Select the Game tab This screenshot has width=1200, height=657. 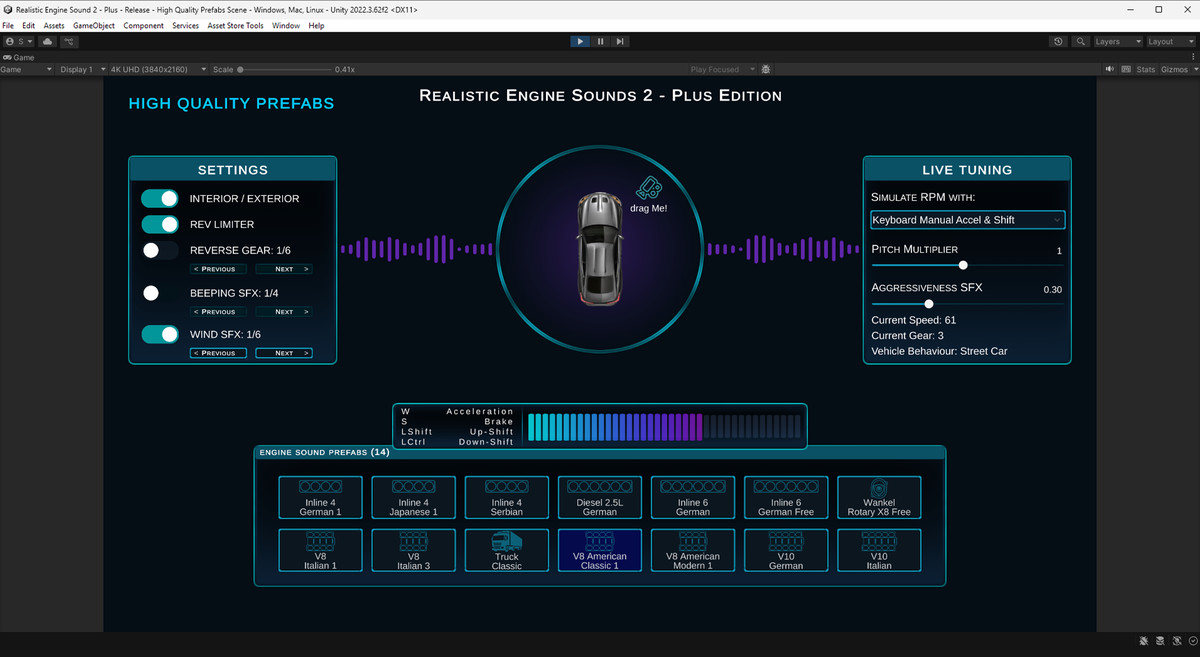point(19,57)
